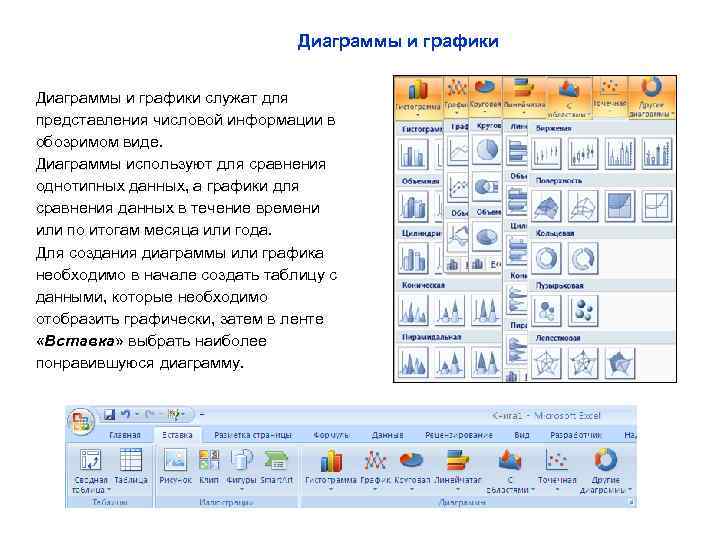720x540 pixels.
Task: Open Гистограмма dropdown in the bottom Excel ribbon
Action: (x=331, y=468)
